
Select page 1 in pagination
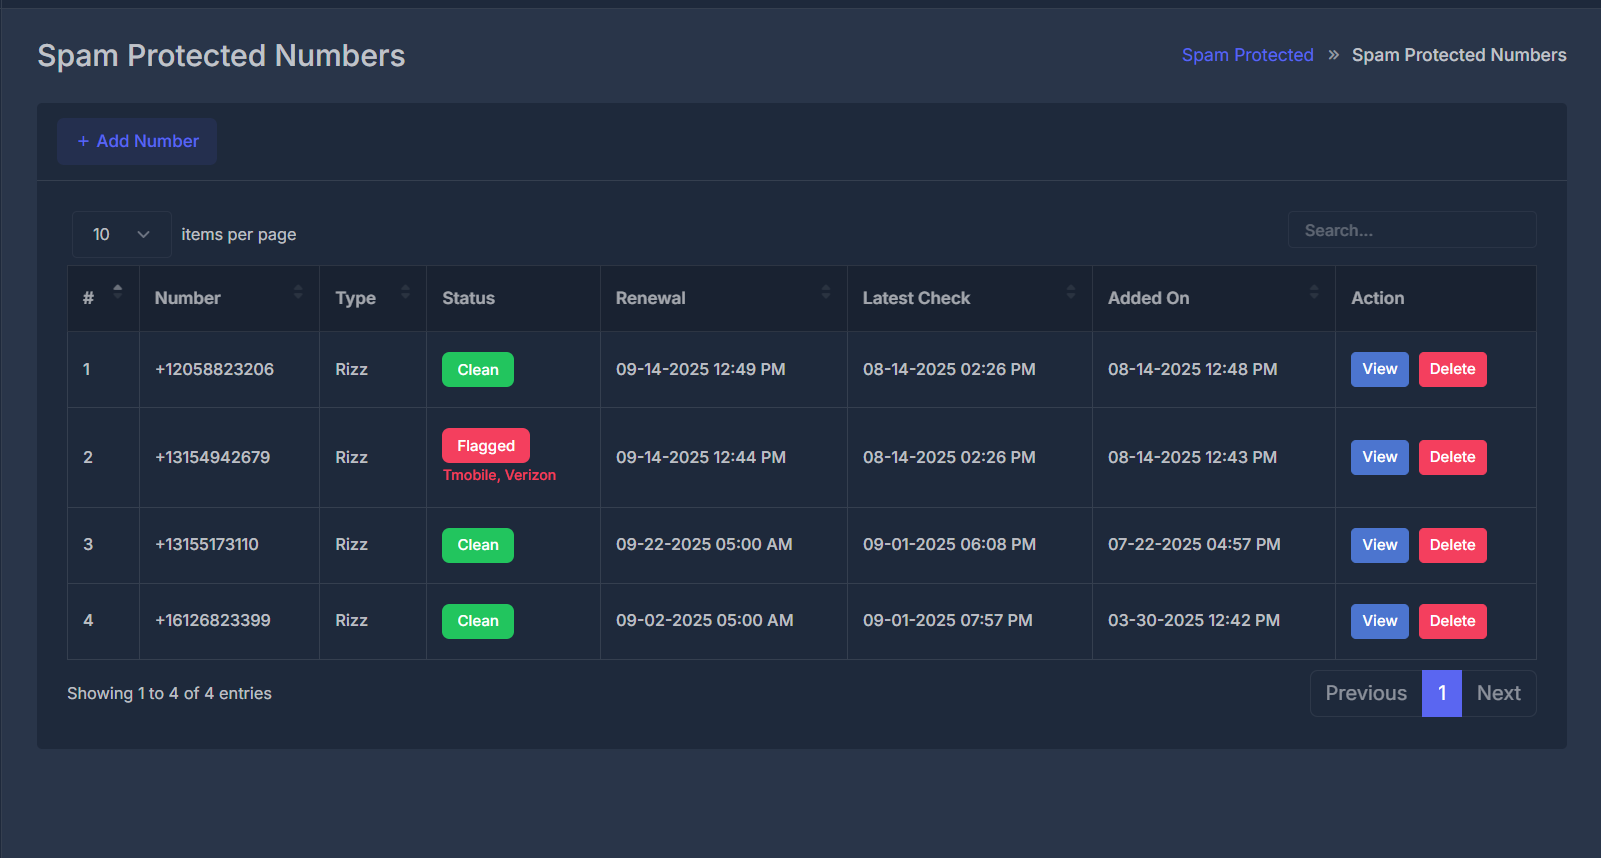(x=1442, y=693)
